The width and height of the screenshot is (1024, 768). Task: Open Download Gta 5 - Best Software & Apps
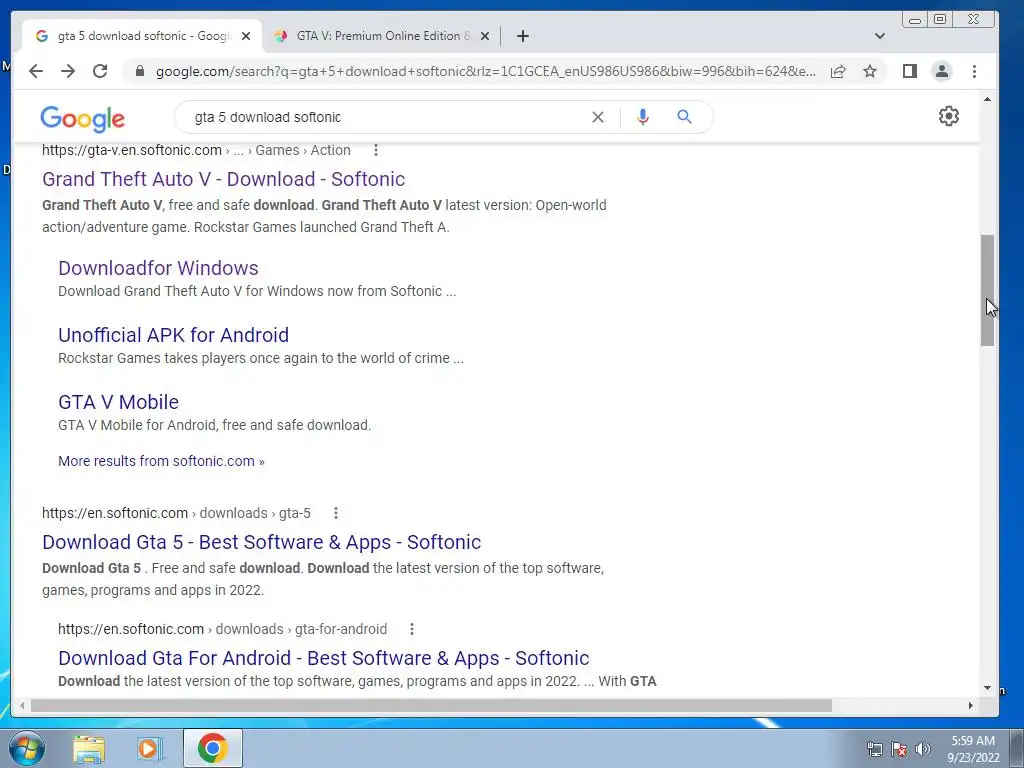[261, 542]
